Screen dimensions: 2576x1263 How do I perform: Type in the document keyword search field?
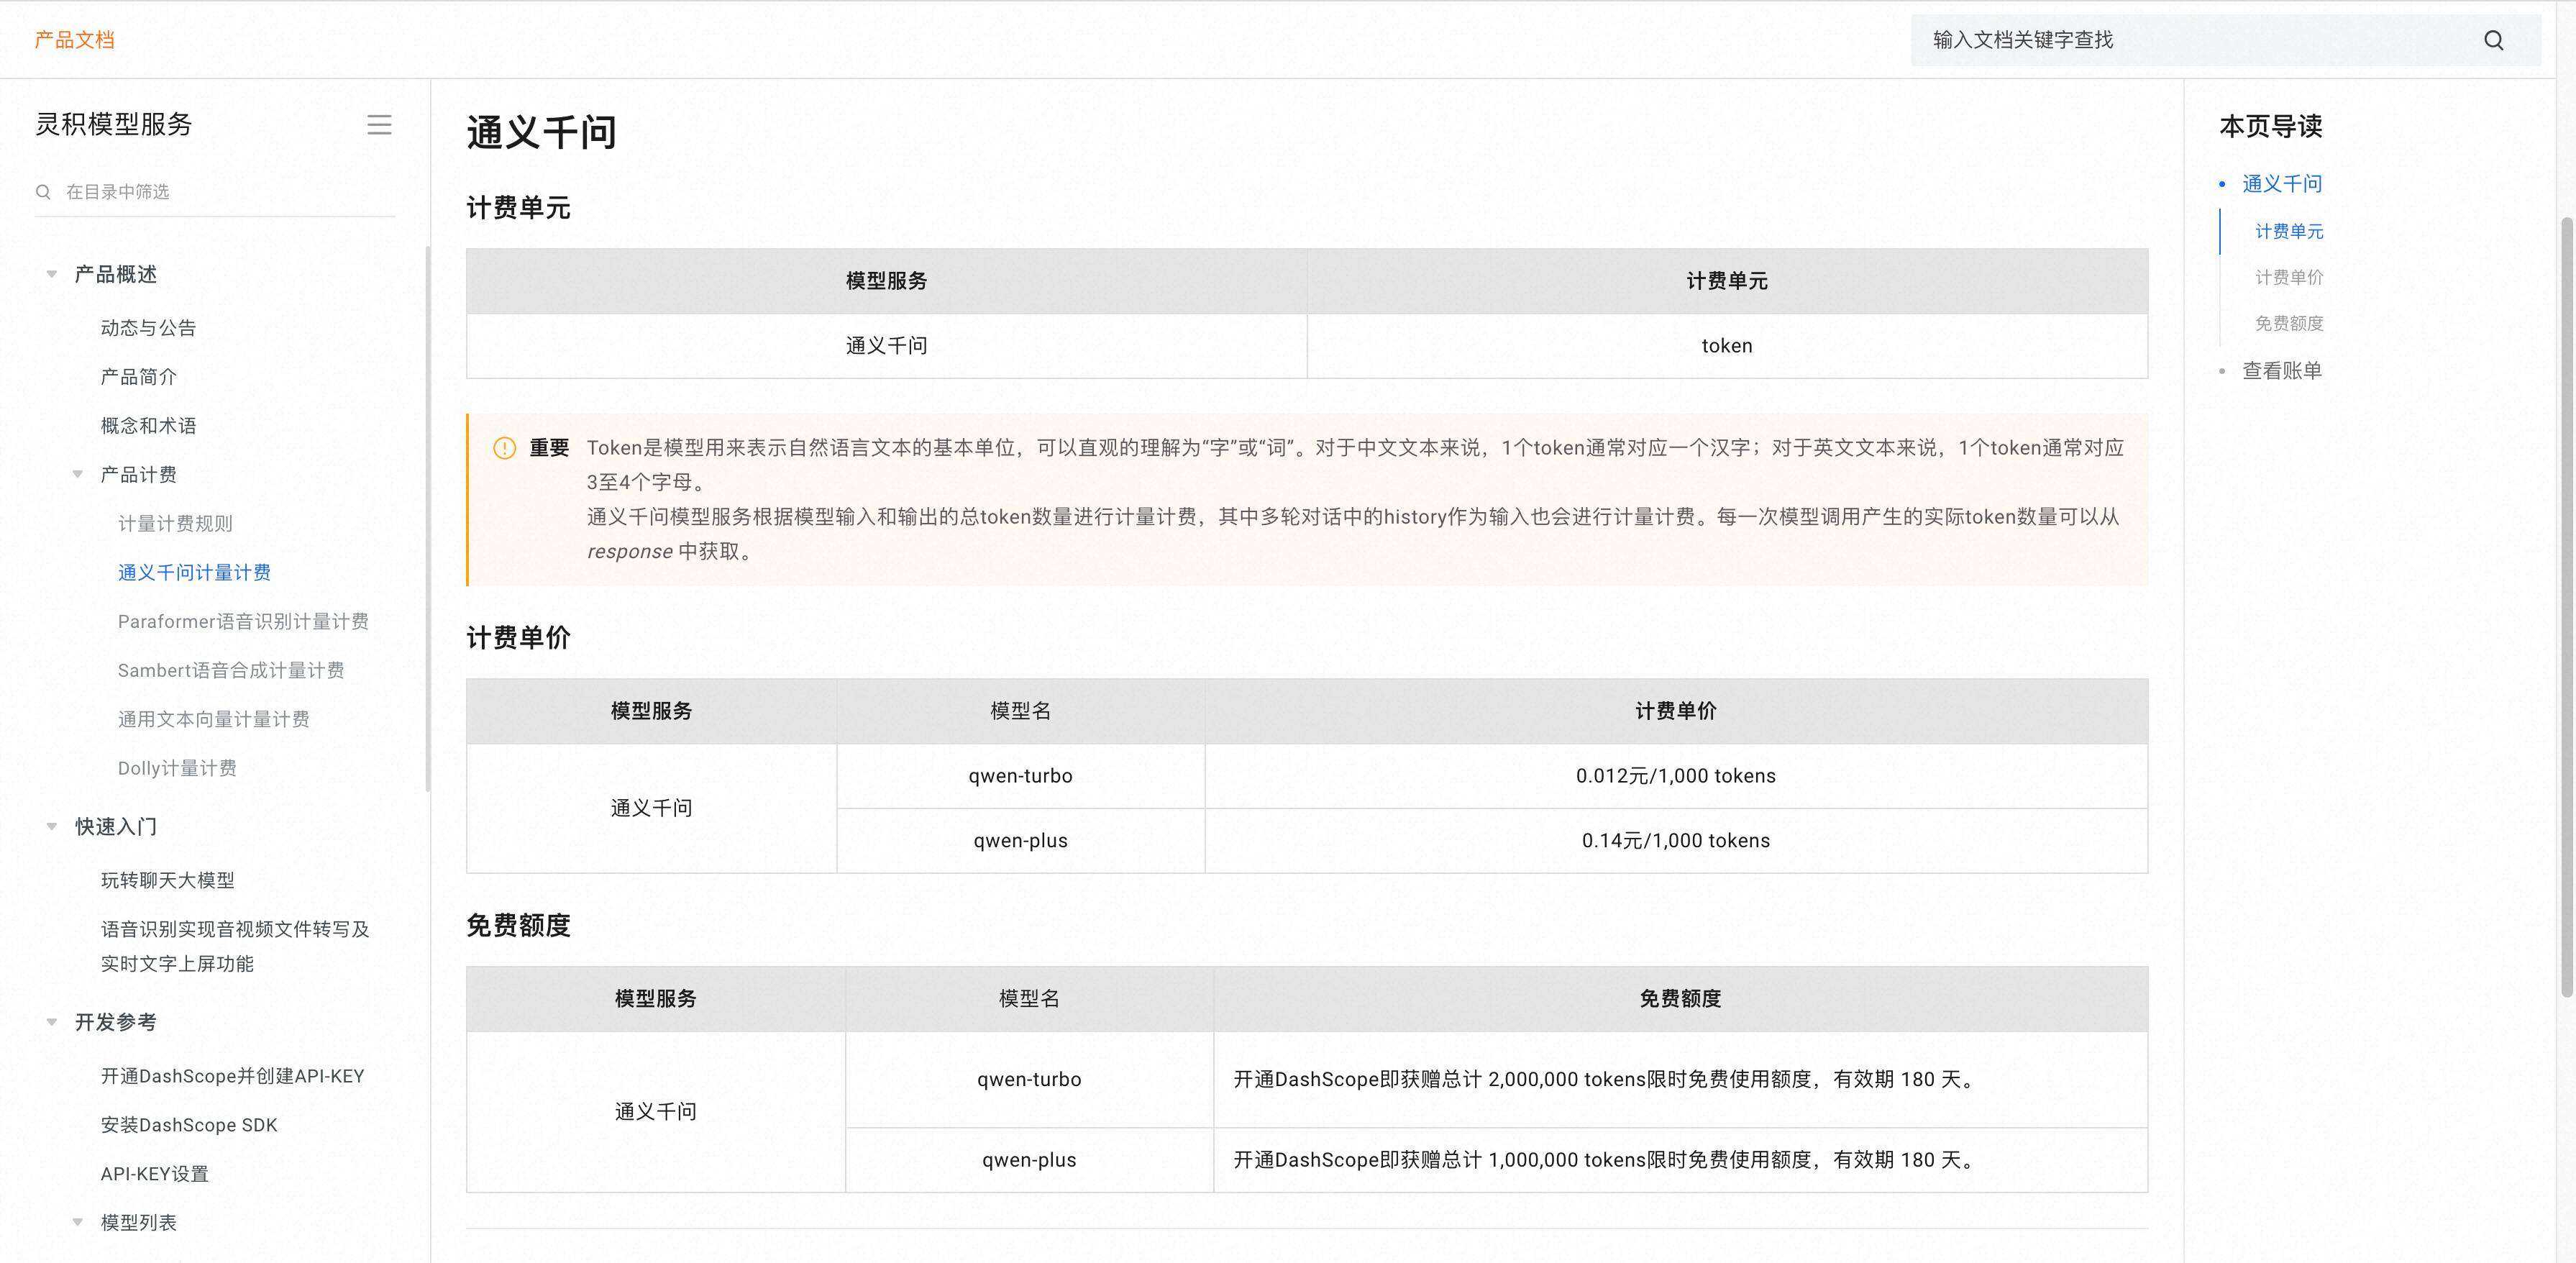2190,40
